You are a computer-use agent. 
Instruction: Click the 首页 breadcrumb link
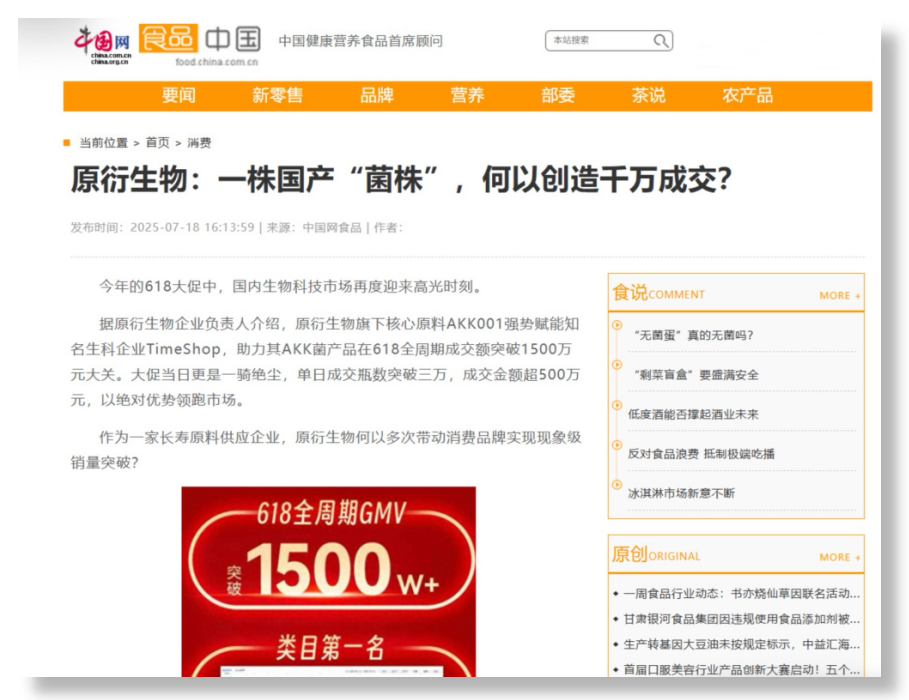[x=157, y=143]
